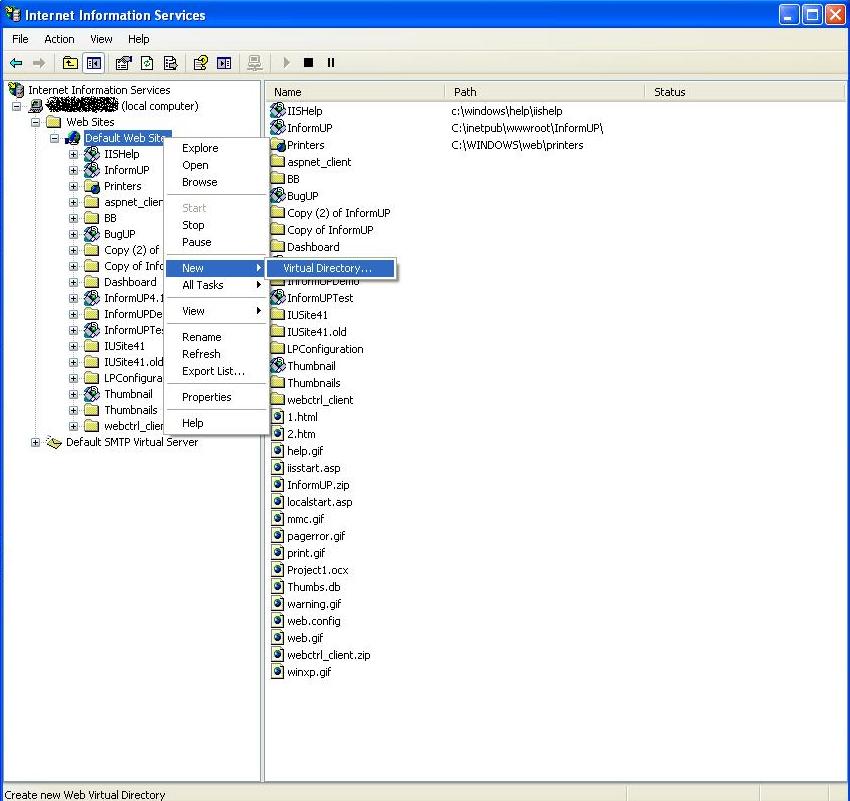This screenshot has height=801, width=850.
Task: Click the Start item play button
Action: coord(286,63)
